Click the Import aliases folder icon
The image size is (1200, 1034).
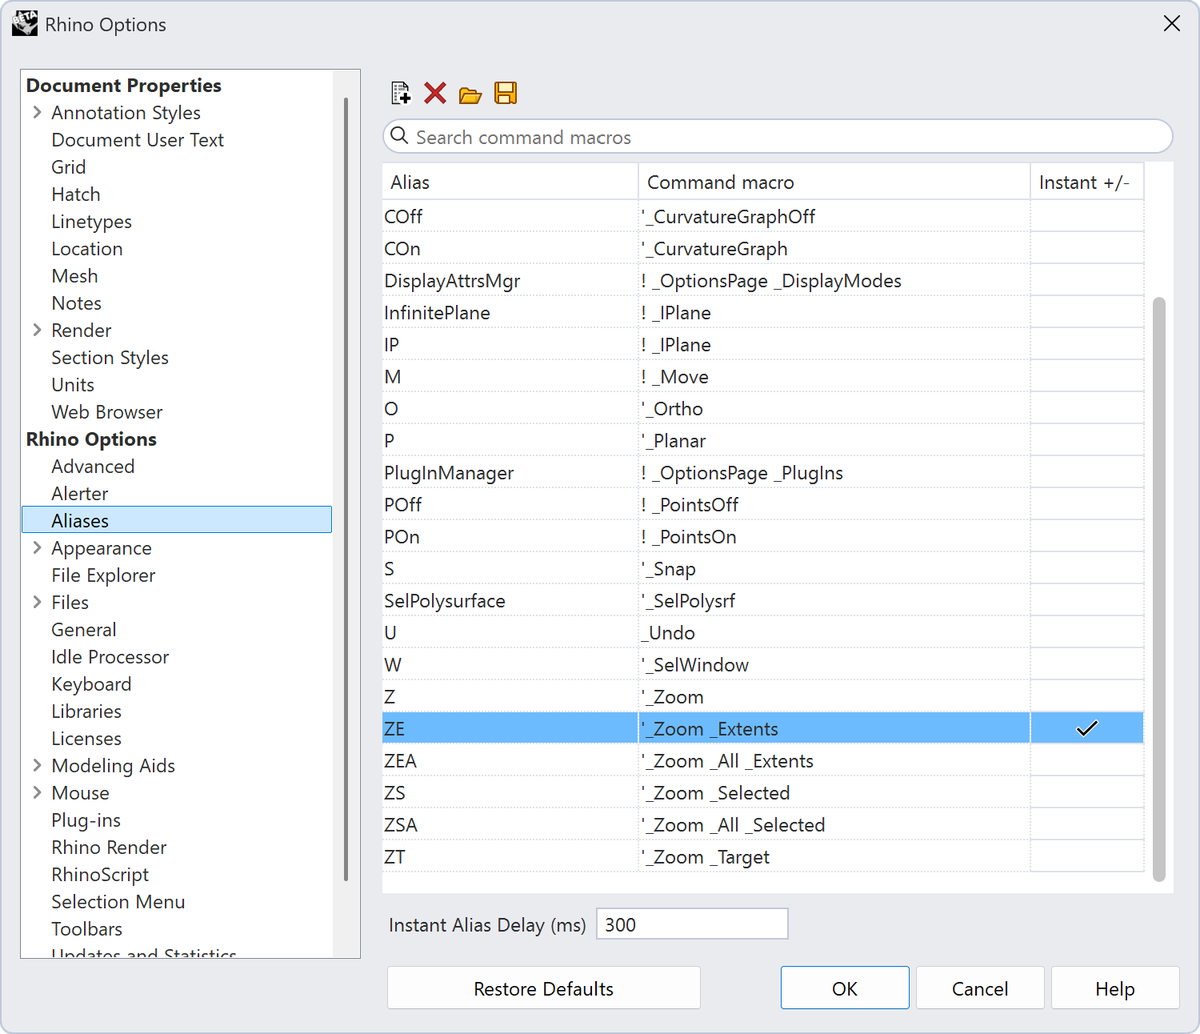470,95
